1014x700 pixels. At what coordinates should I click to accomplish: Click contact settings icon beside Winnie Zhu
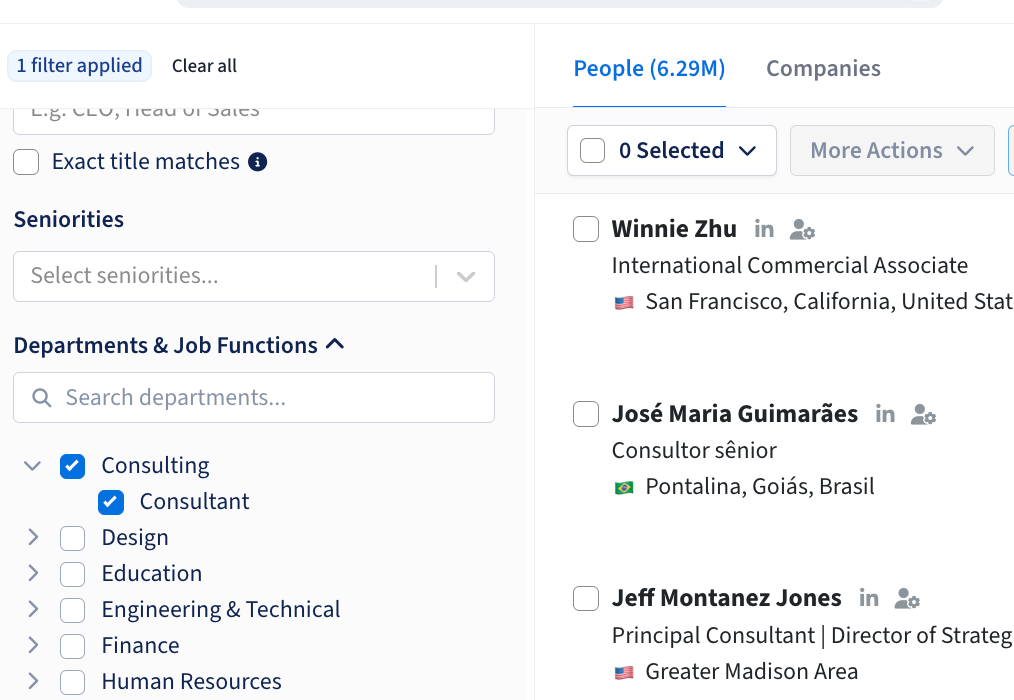coord(802,230)
